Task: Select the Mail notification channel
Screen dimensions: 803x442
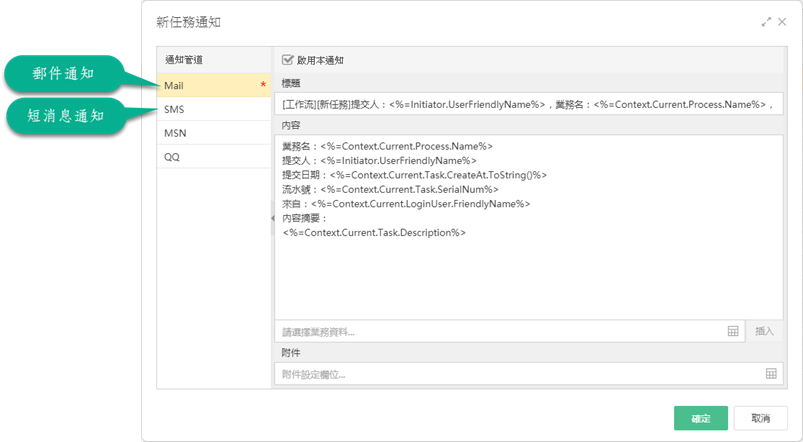Action: click(x=214, y=86)
